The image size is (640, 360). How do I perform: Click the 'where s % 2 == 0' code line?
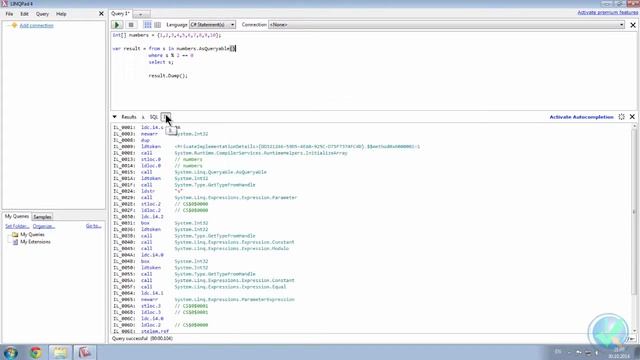[x=171, y=56]
